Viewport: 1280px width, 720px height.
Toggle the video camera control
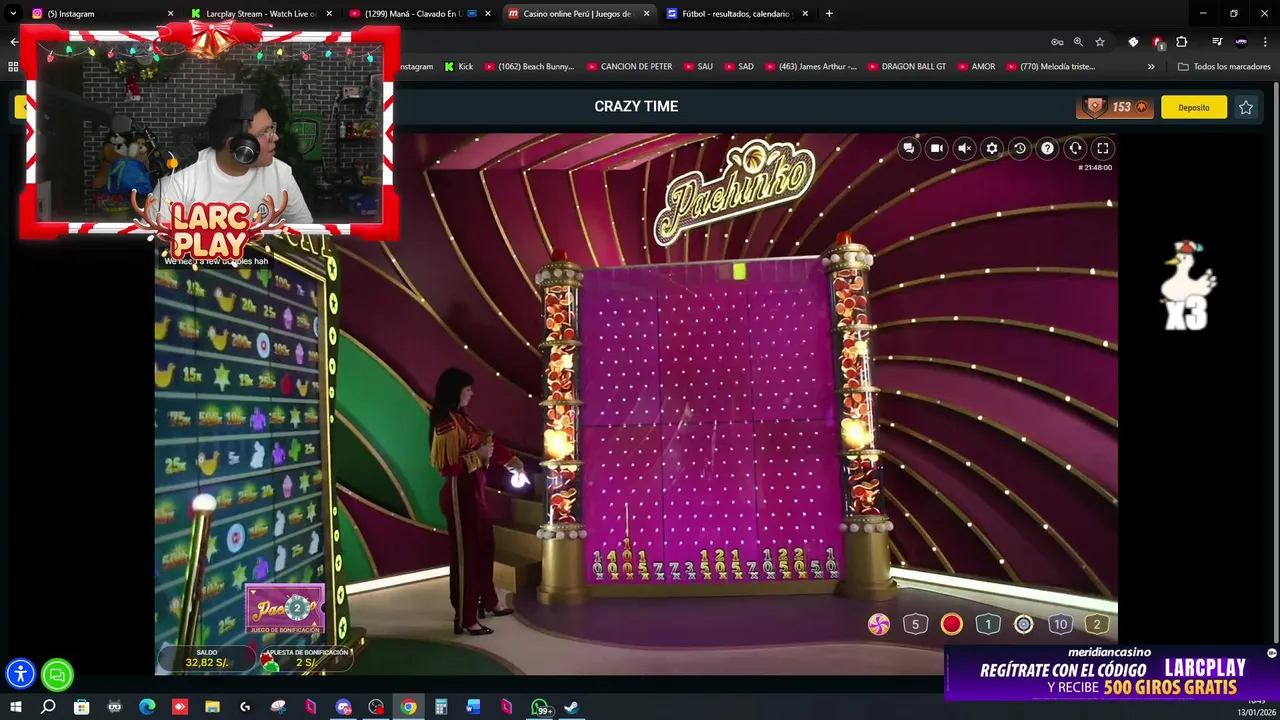pyautogui.click(x=937, y=148)
